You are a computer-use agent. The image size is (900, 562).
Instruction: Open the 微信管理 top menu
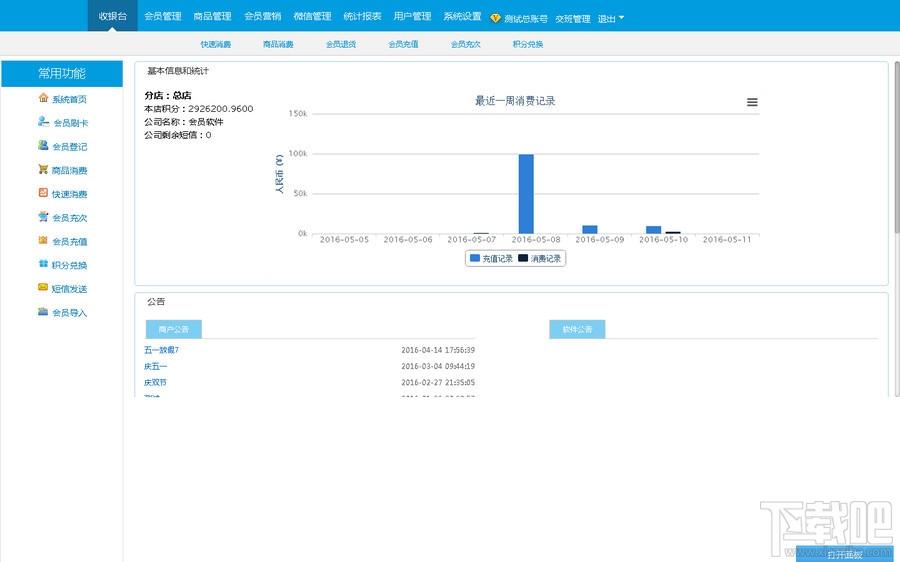(x=312, y=16)
